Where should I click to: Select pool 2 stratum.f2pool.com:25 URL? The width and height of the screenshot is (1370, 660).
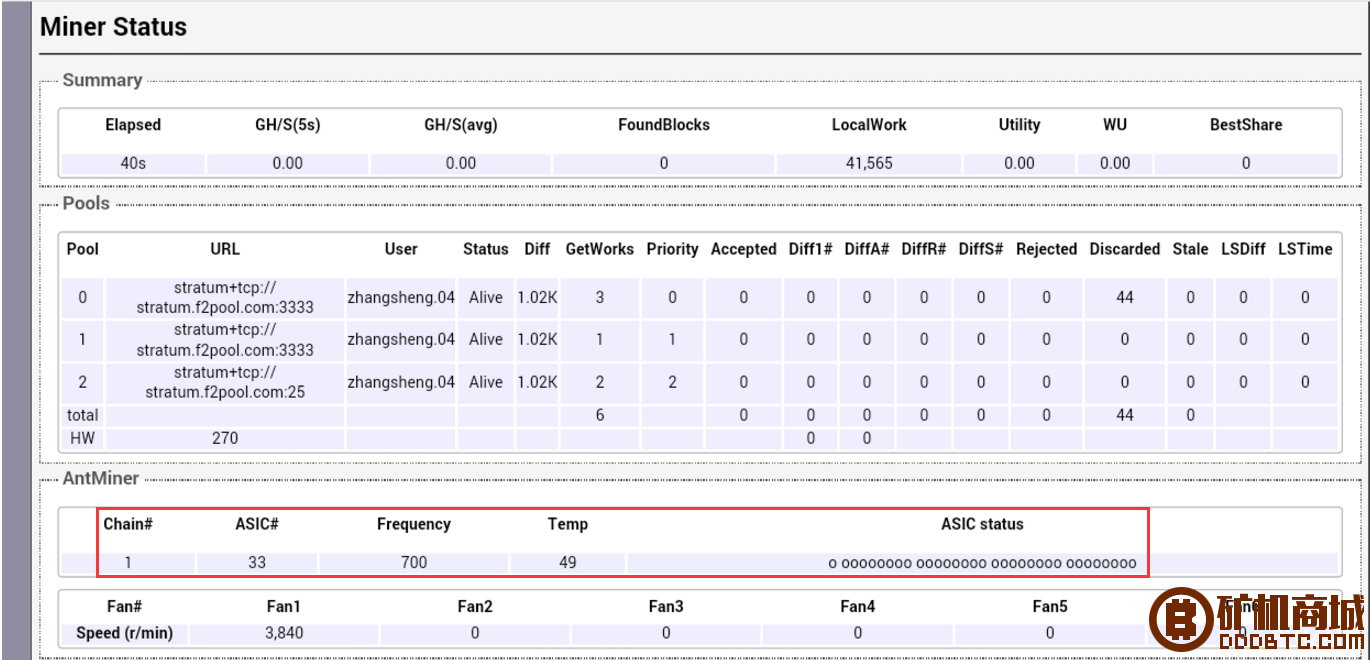[225, 382]
